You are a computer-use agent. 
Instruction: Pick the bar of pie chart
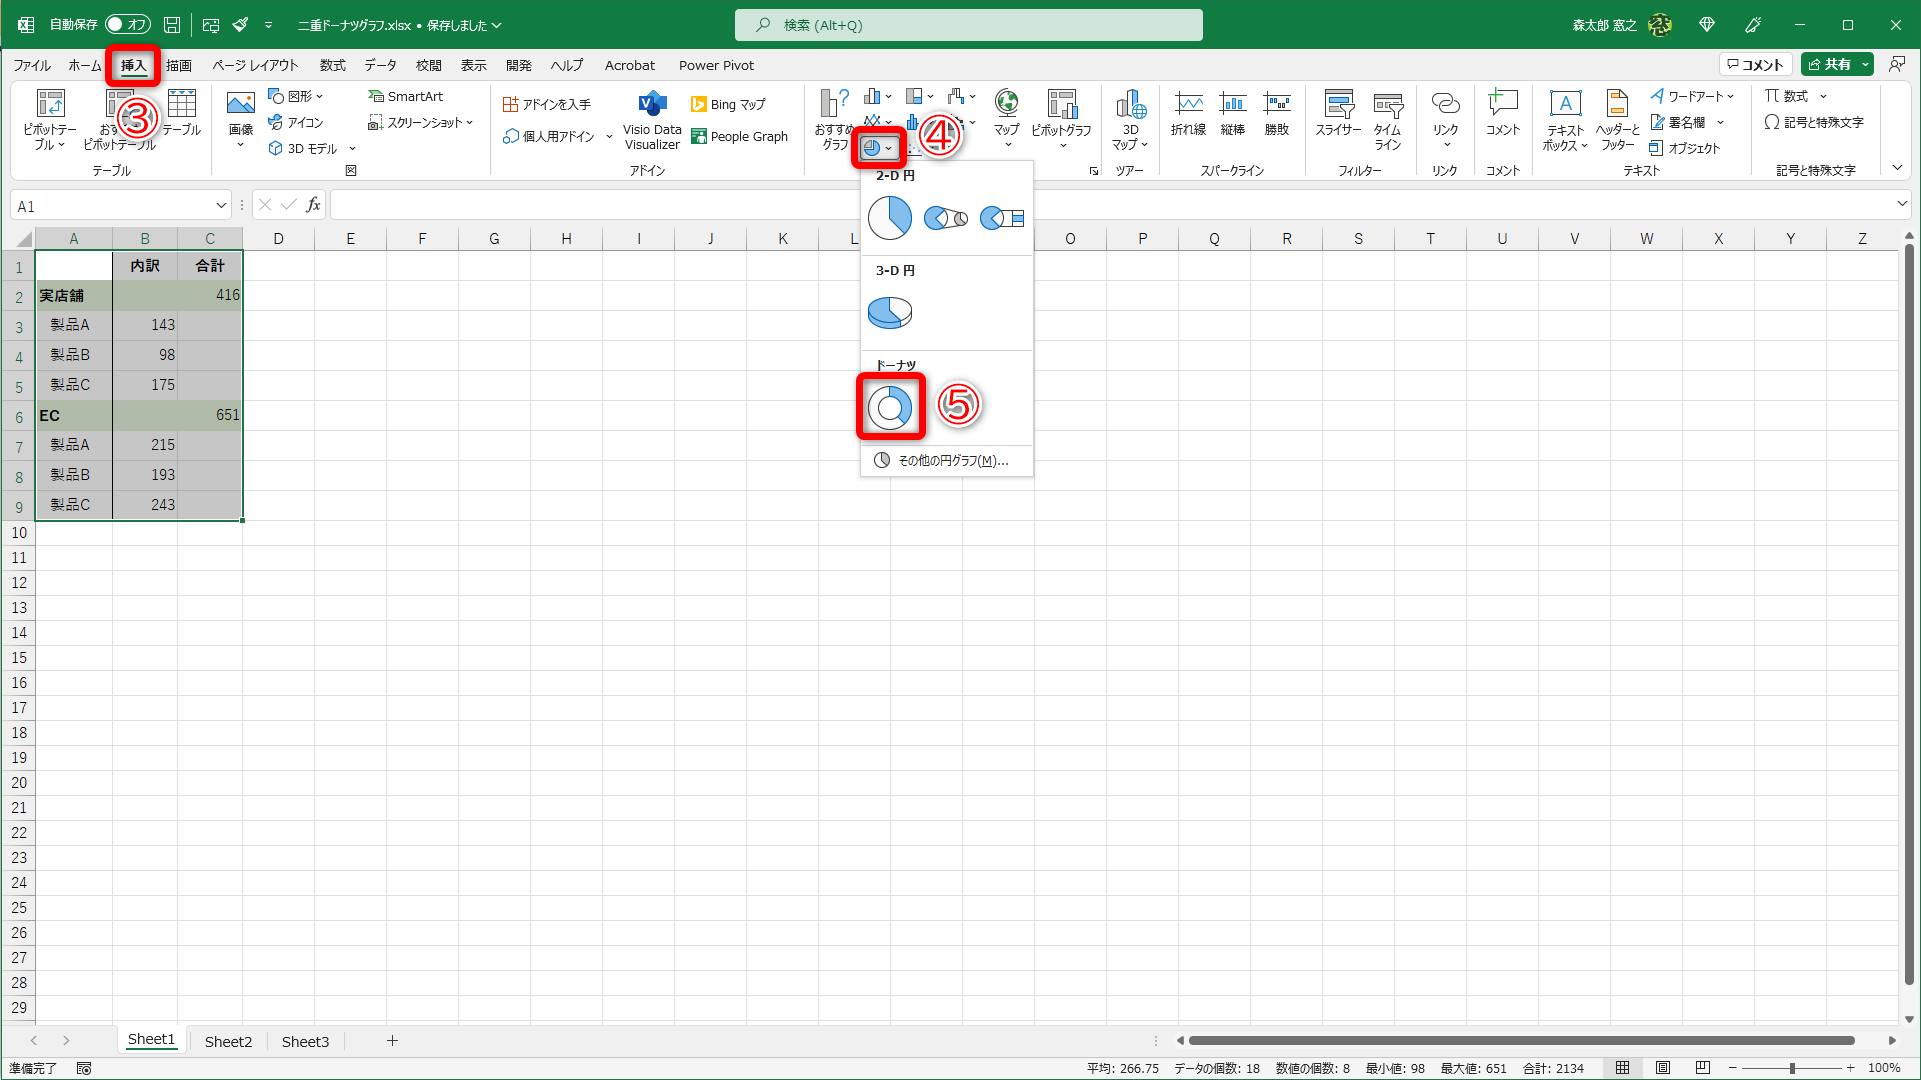[1002, 217]
